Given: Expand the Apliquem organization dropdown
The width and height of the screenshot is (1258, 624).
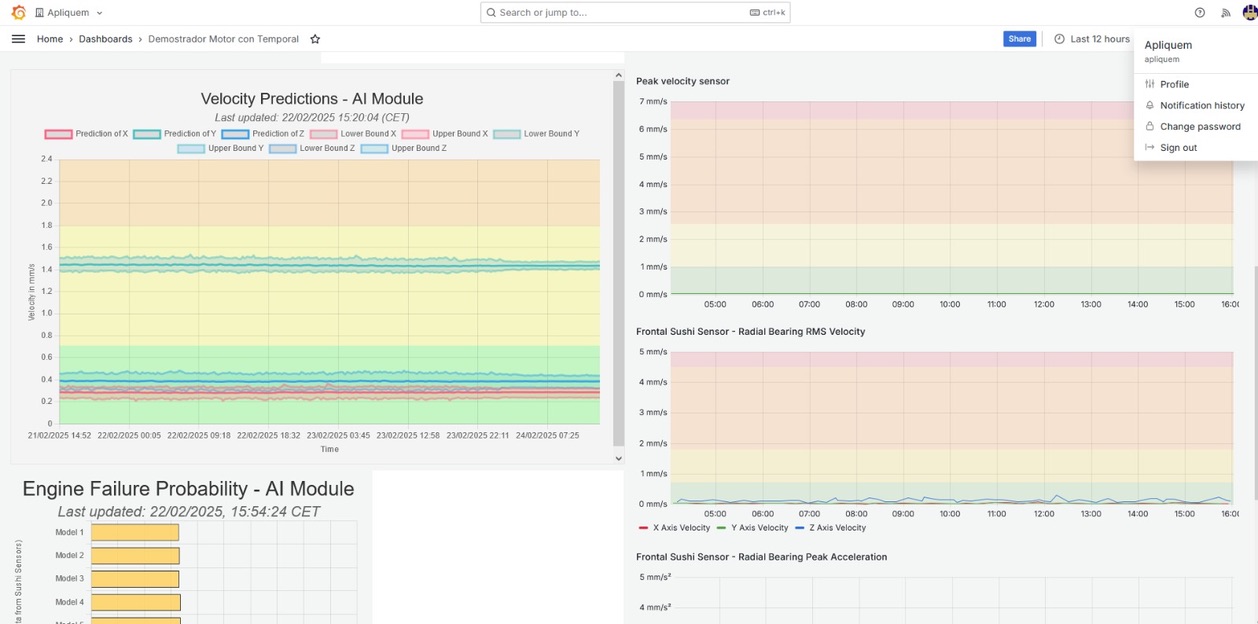Looking at the screenshot, I should coord(68,13).
